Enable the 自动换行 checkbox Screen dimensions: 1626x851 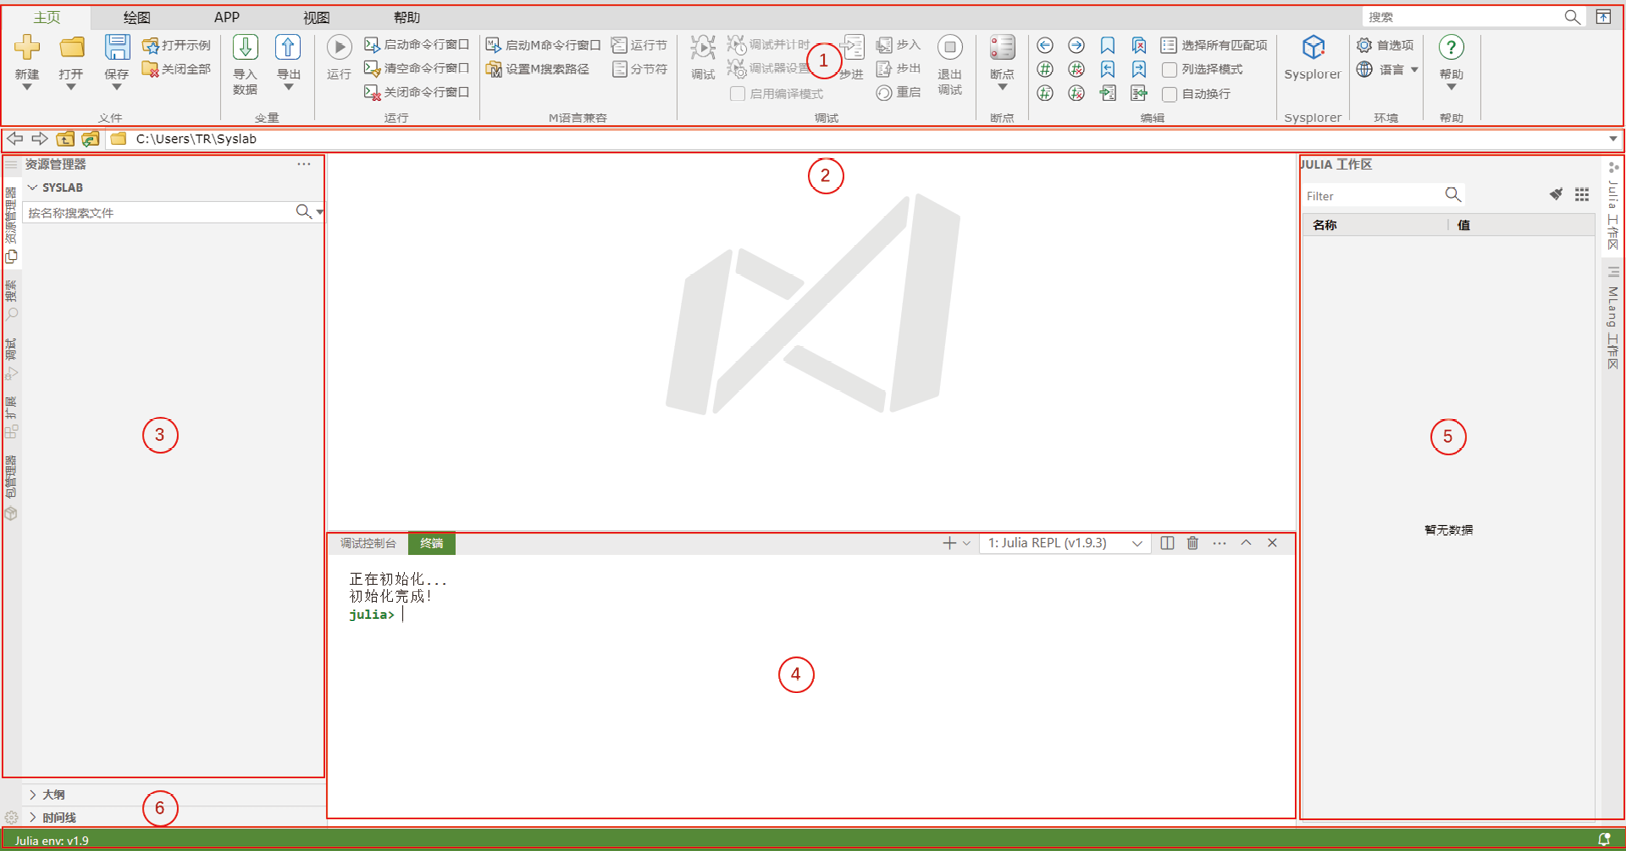(1169, 94)
